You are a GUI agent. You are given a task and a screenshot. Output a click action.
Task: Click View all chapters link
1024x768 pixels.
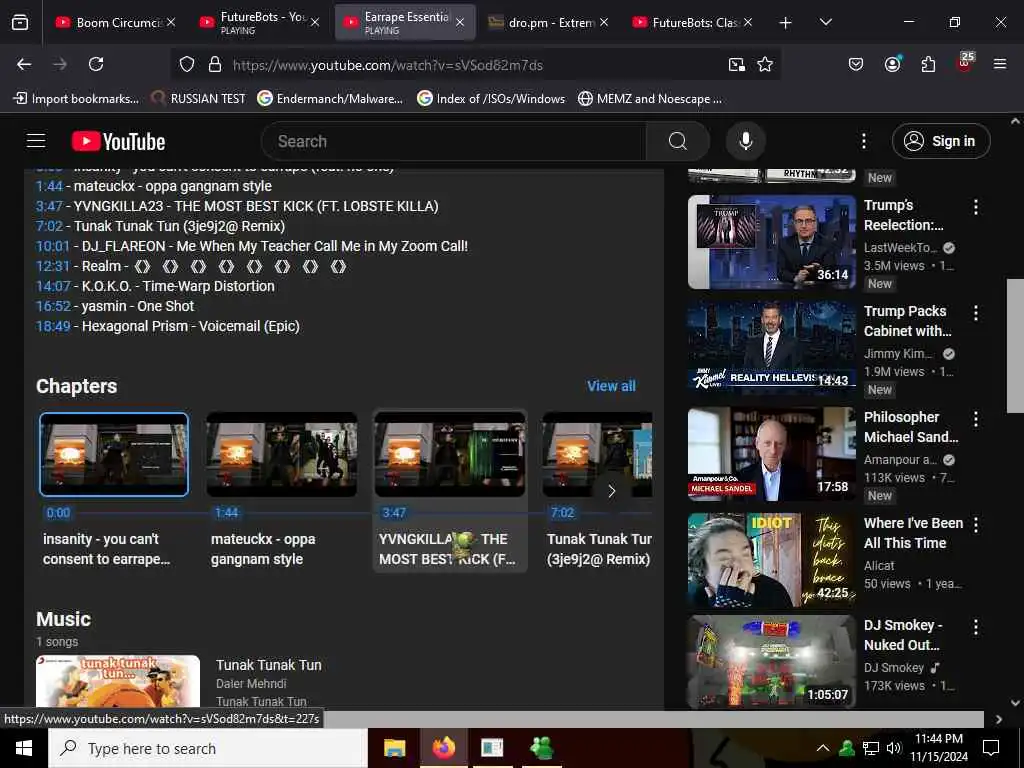pos(611,386)
